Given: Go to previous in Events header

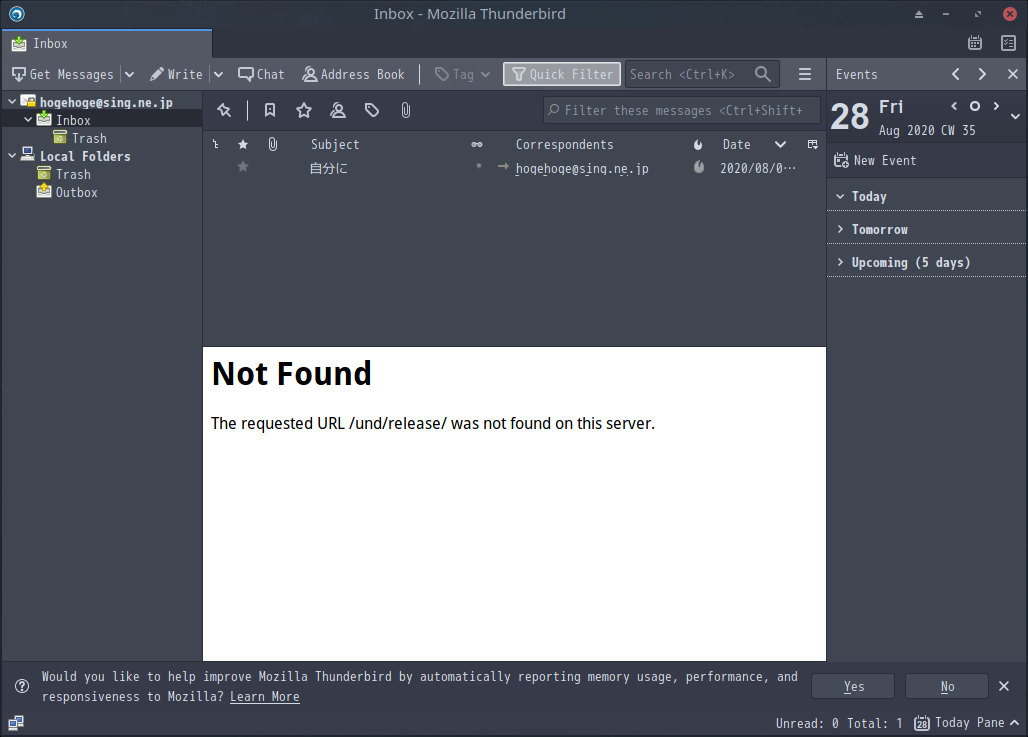Looking at the screenshot, I should [x=955, y=74].
